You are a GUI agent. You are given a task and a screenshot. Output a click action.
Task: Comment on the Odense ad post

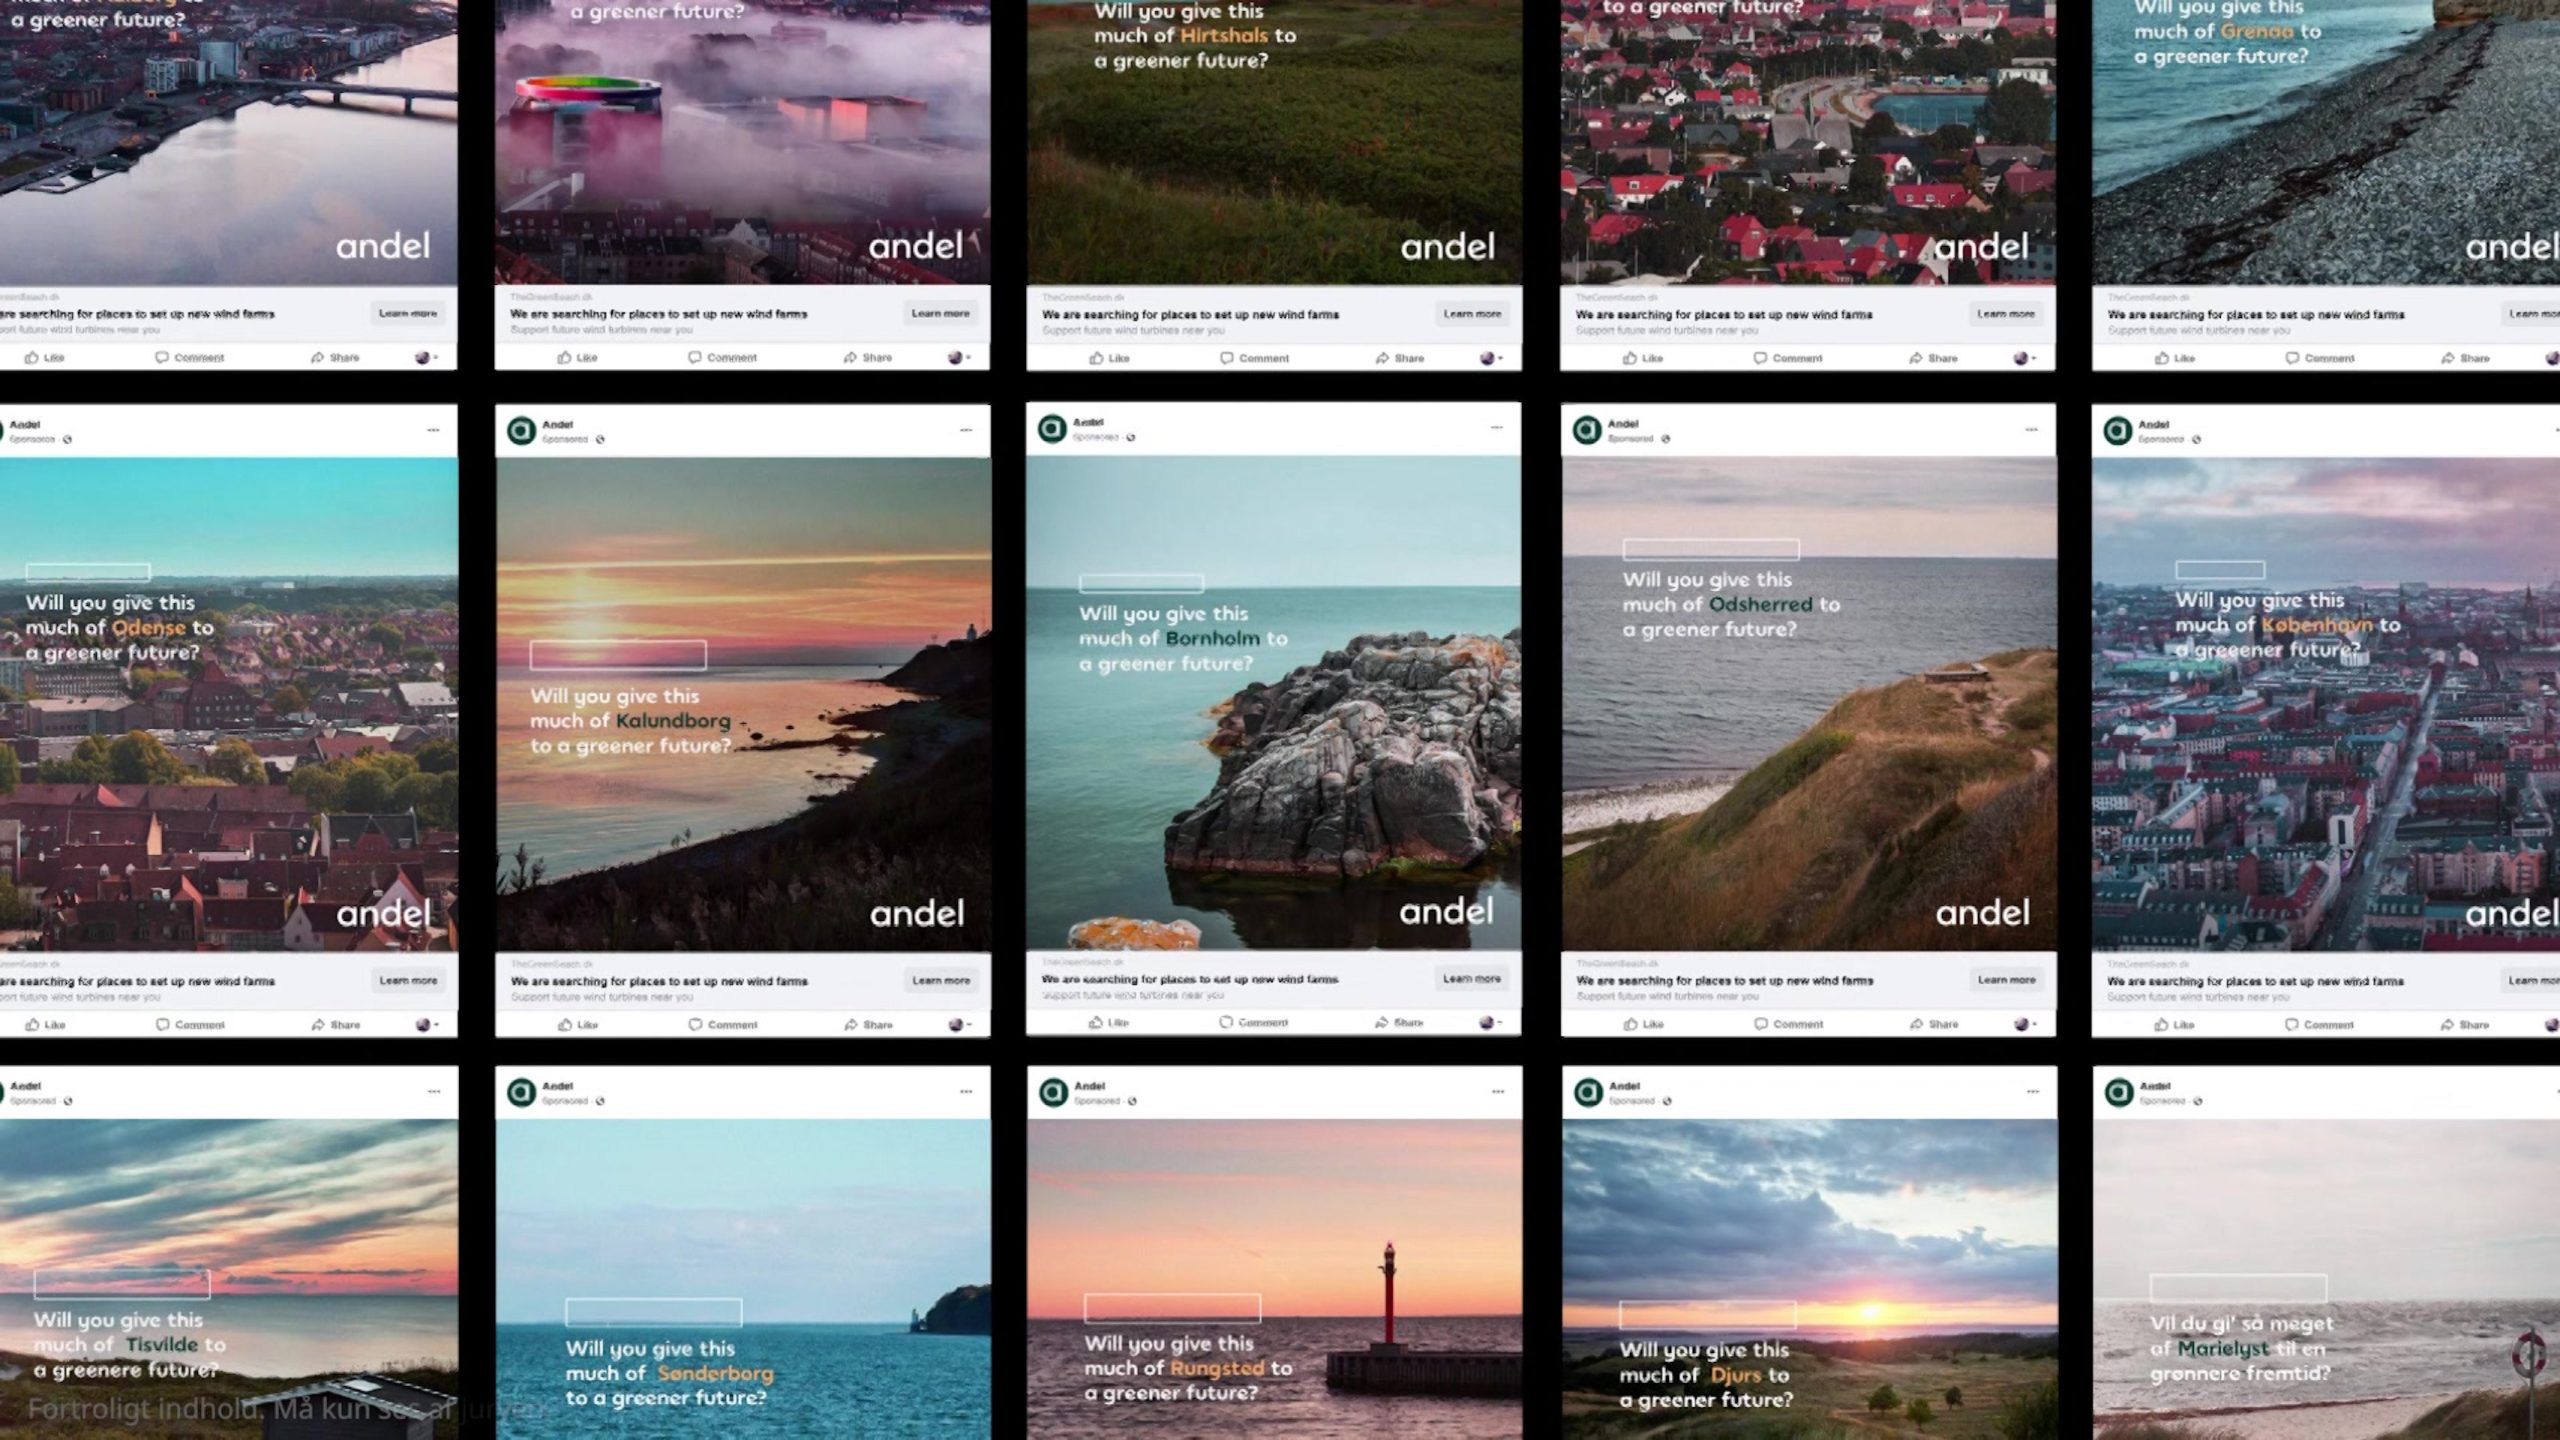pyautogui.click(x=190, y=1024)
